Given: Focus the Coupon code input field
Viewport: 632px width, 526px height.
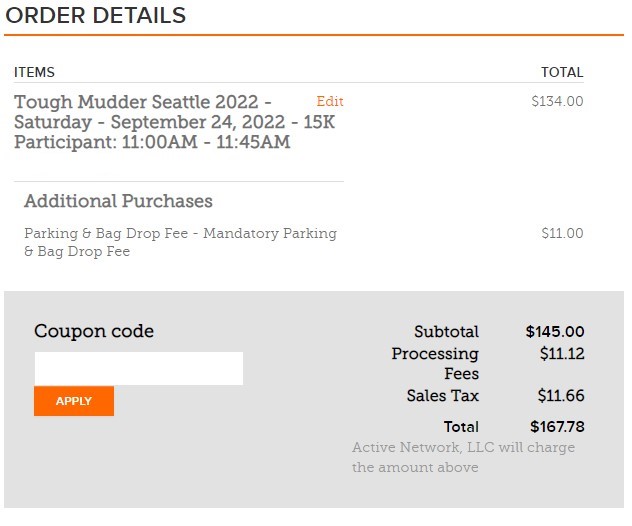Looking at the screenshot, I should (138, 368).
